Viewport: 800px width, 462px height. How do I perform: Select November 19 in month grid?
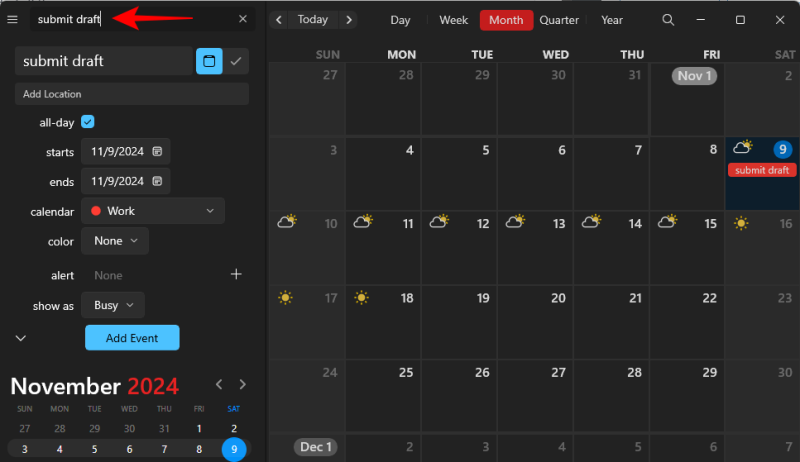coord(459,322)
